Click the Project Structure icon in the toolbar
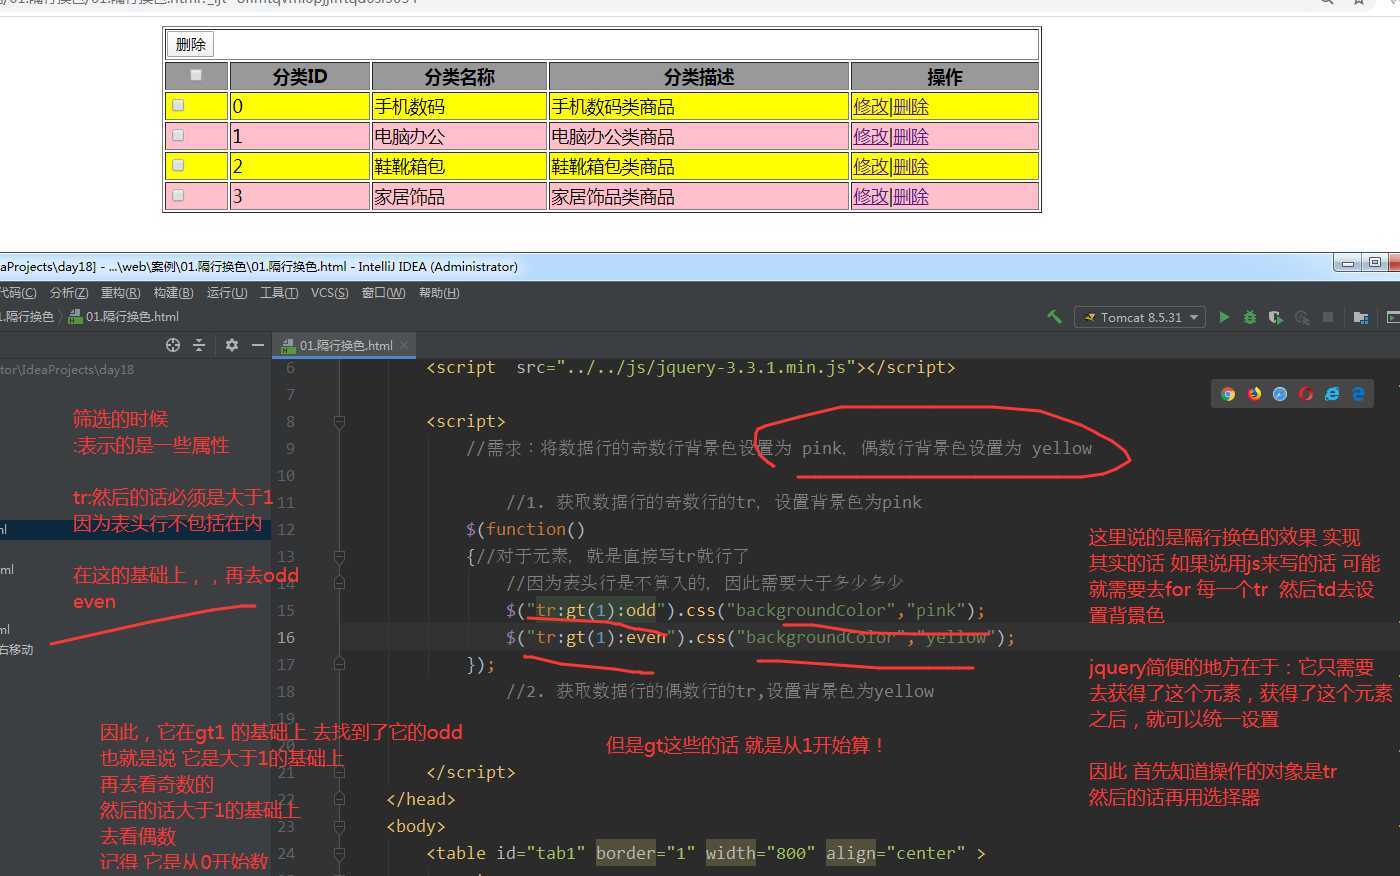This screenshot has height=876, width=1400. 1360,317
